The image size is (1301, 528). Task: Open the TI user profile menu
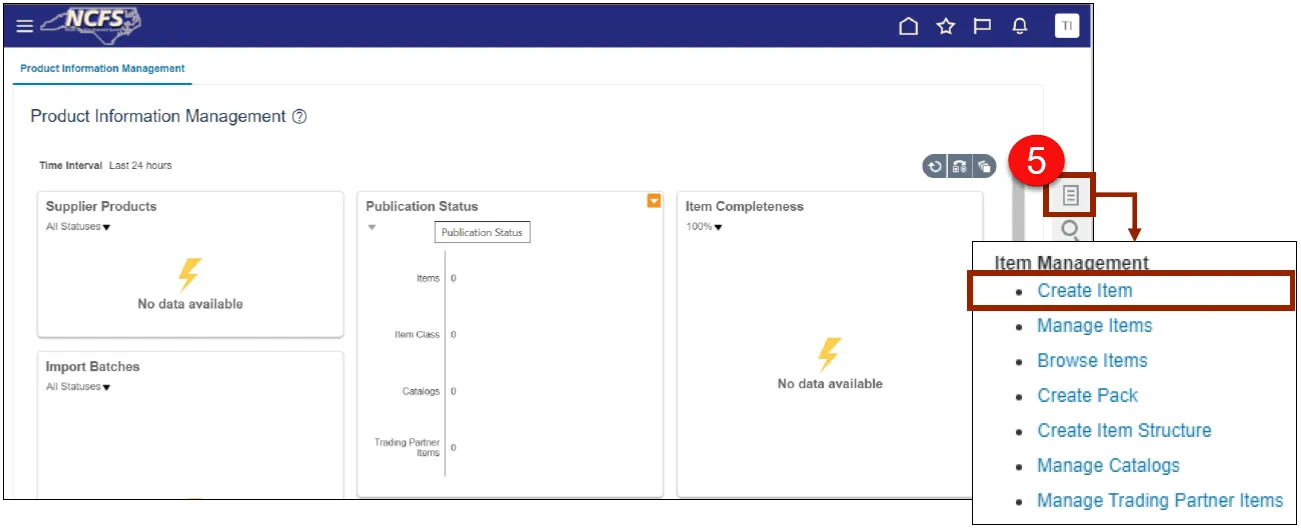tap(1066, 26)
